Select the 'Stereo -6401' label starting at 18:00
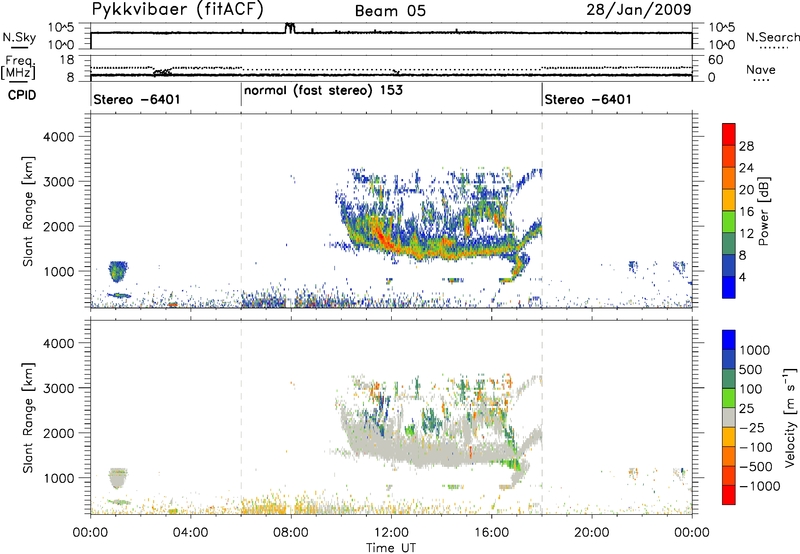This screenshot has width=800, height=554. click(x=588, y=99)
